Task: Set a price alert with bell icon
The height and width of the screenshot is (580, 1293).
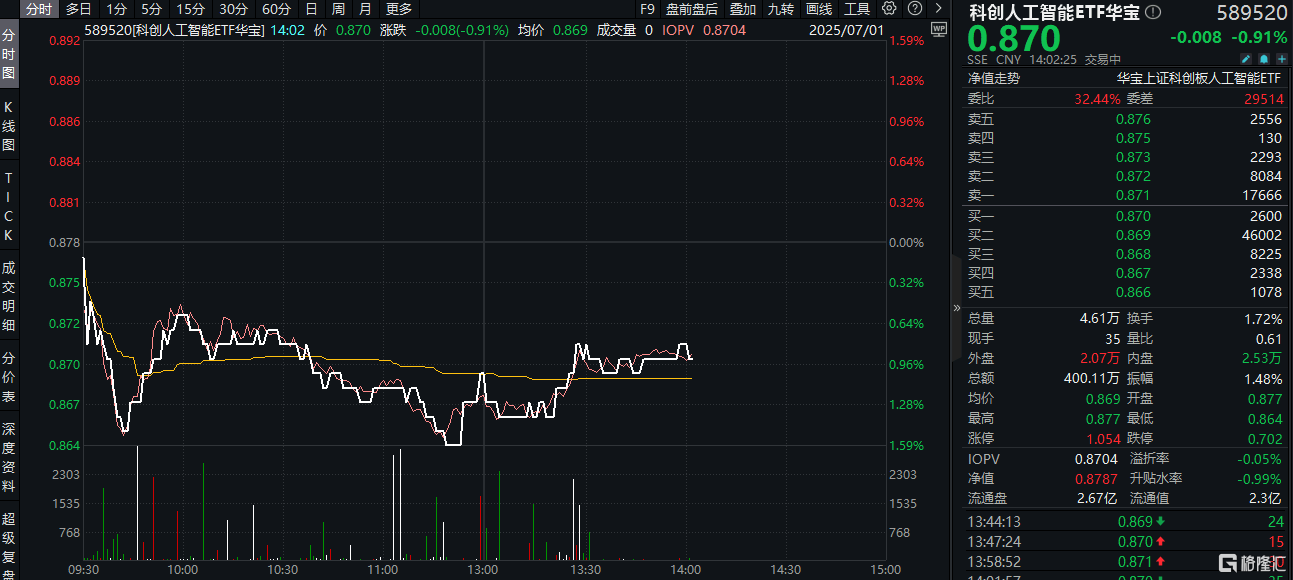Action: 1264,59
